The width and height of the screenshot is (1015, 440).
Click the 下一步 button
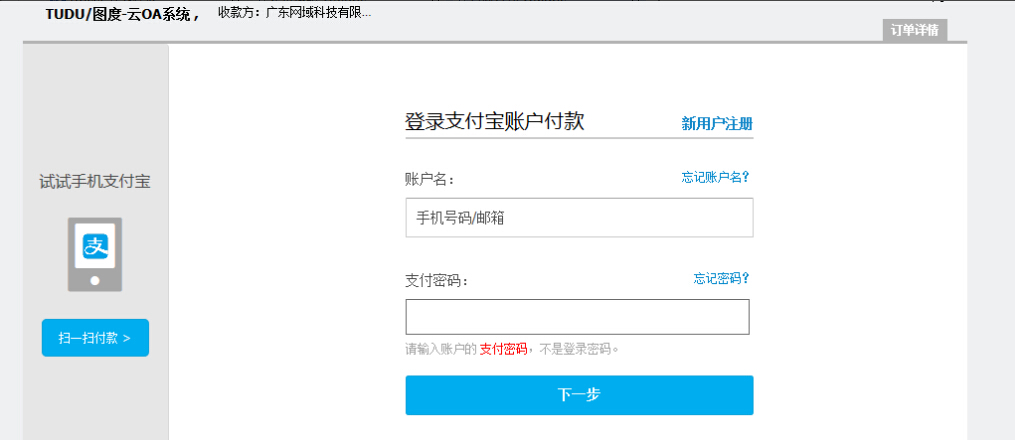click(x=579, y=395)
